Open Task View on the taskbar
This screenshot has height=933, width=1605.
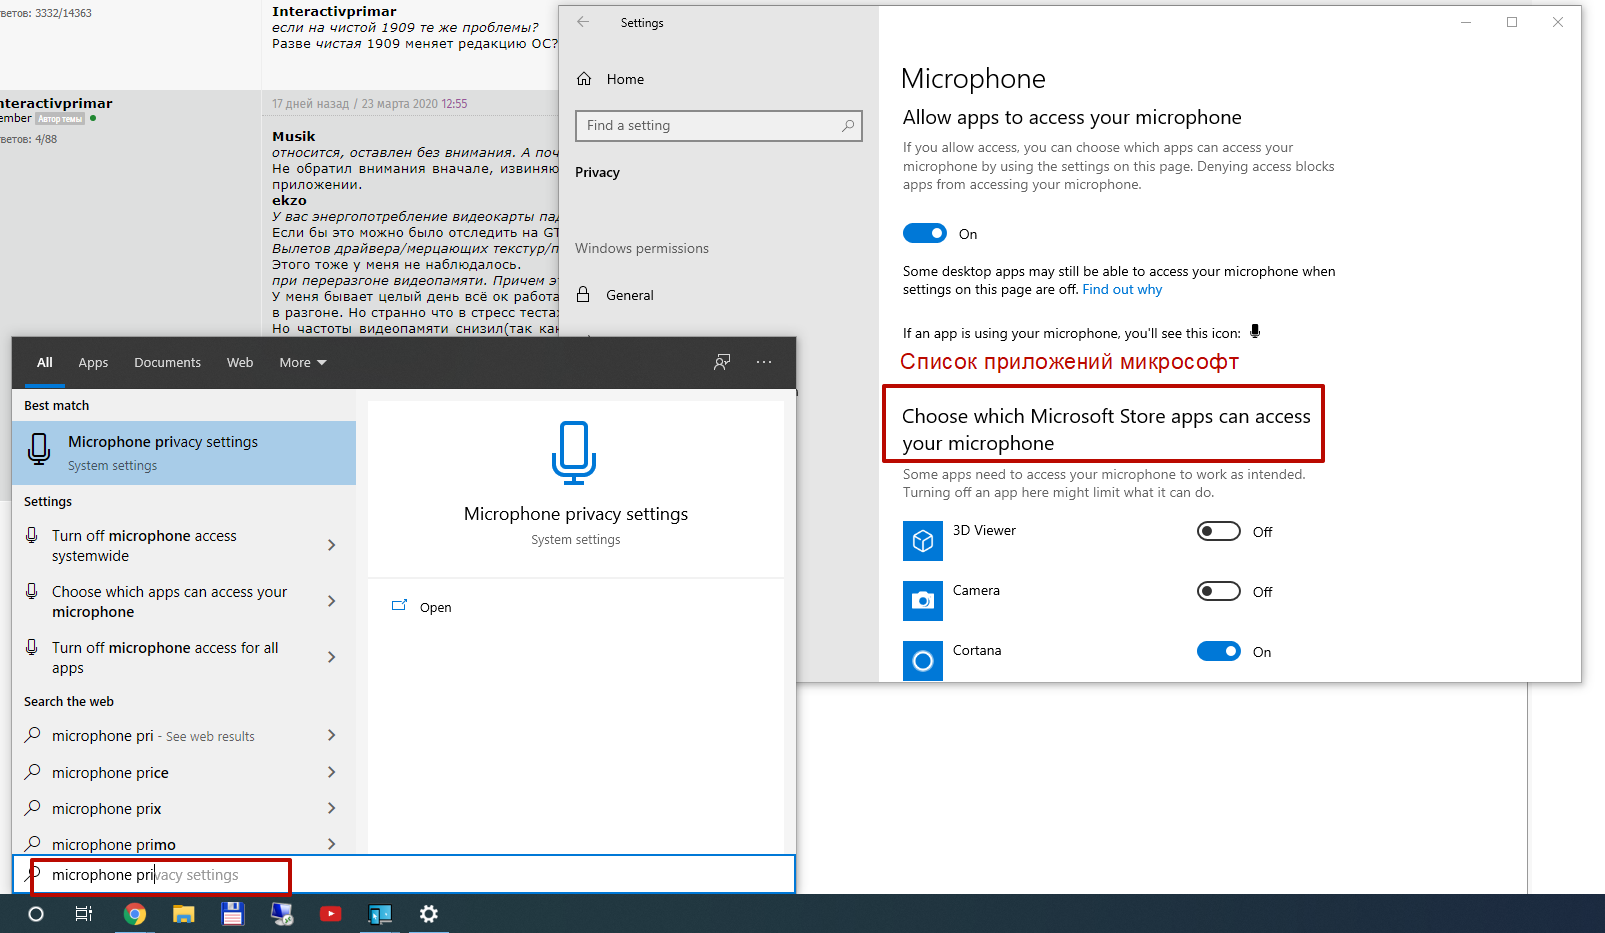pos(84,914)
